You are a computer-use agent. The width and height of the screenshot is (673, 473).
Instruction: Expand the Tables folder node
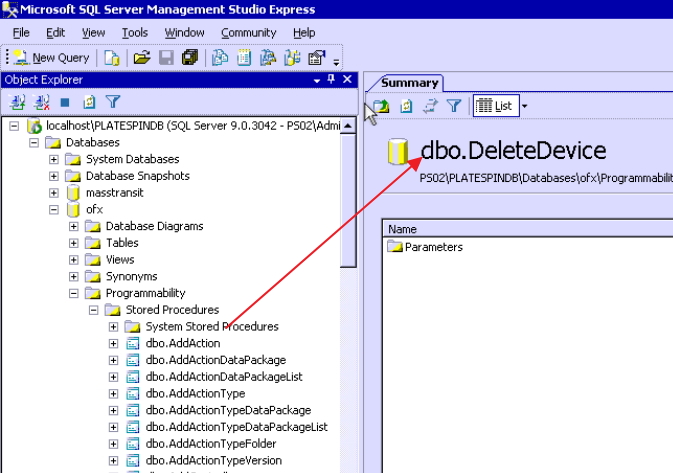tap(74, 243)
